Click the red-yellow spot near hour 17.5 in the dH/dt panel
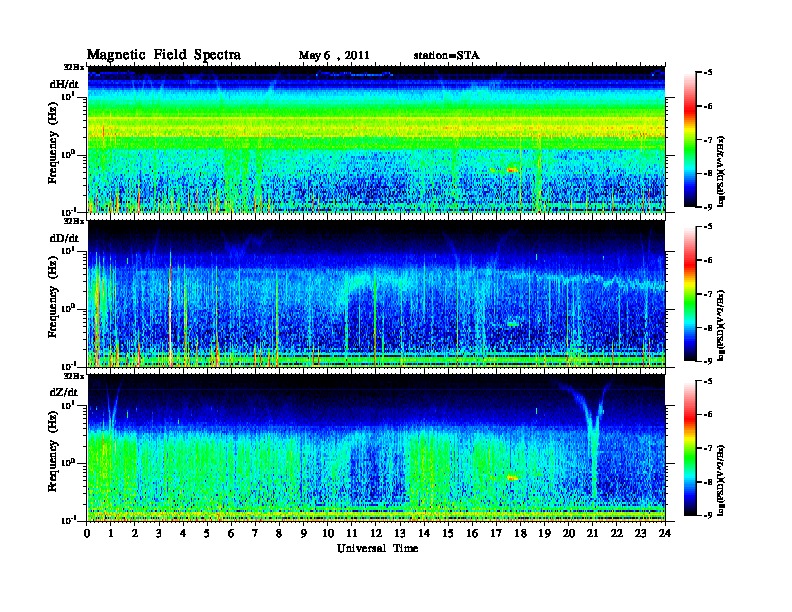 pos(511,170)
